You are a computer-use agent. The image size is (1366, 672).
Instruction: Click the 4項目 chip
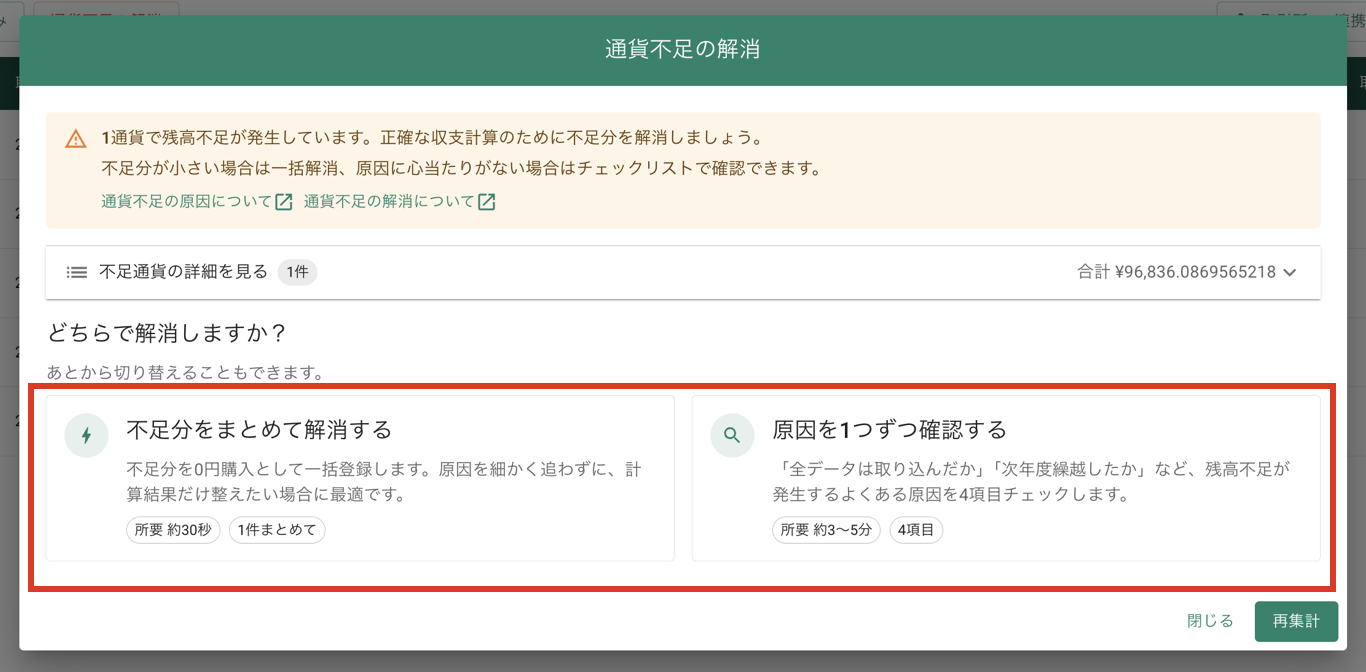(x=915, y=530)
